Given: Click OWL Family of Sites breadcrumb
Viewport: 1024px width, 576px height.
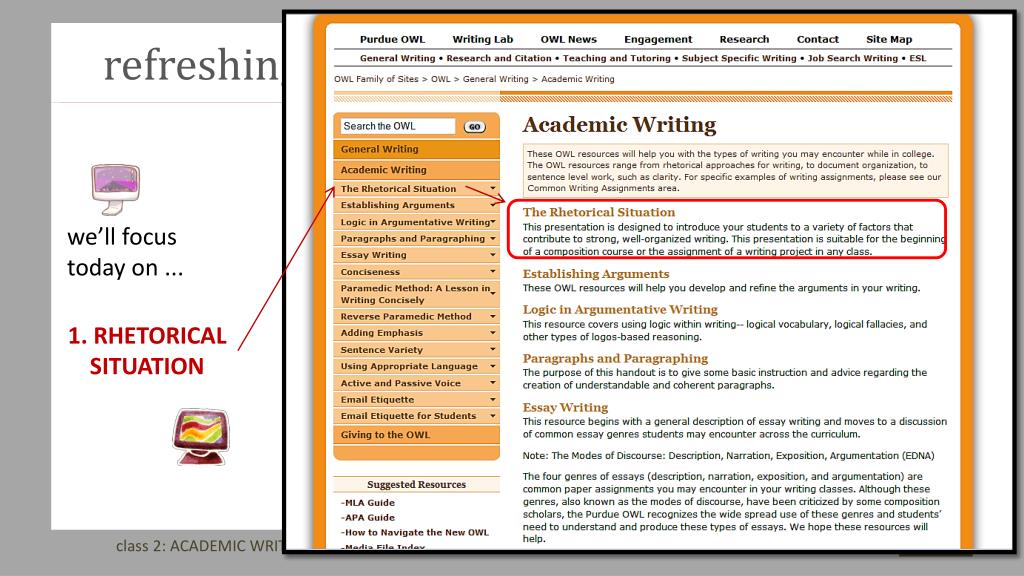Looking at the screenshot, I should point(376,79).
